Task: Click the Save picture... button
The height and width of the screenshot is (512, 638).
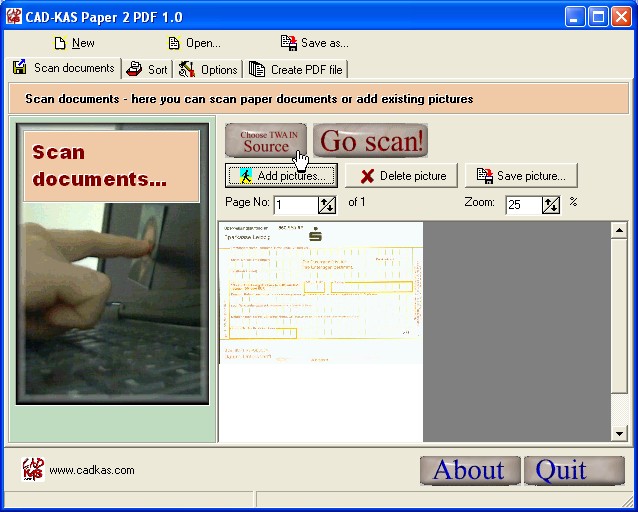Action: (x=521, y=176)
